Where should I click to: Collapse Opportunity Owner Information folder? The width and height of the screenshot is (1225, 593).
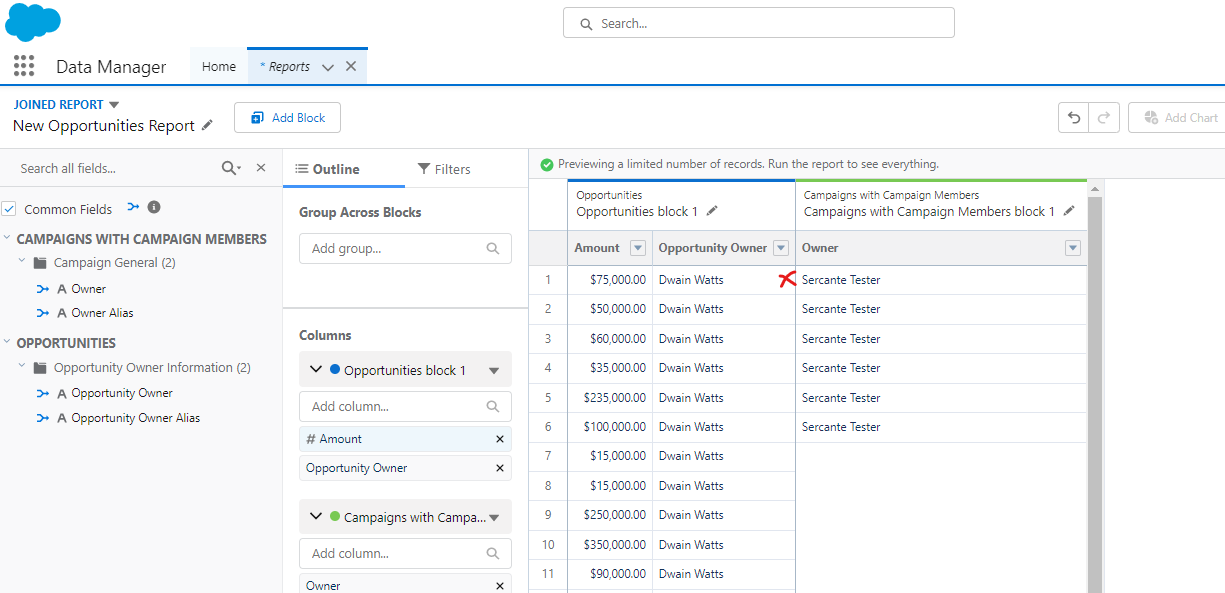coord(22,367)
